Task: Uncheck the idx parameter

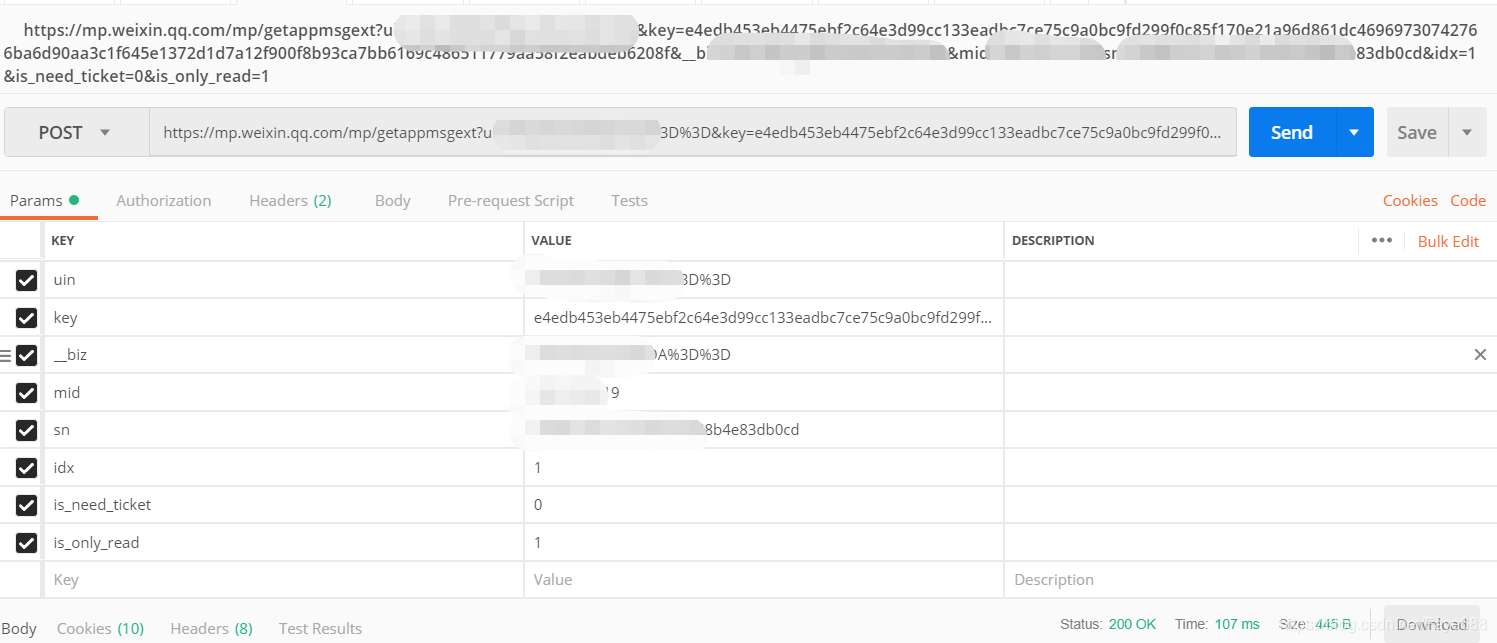Action: pos(26,468)
